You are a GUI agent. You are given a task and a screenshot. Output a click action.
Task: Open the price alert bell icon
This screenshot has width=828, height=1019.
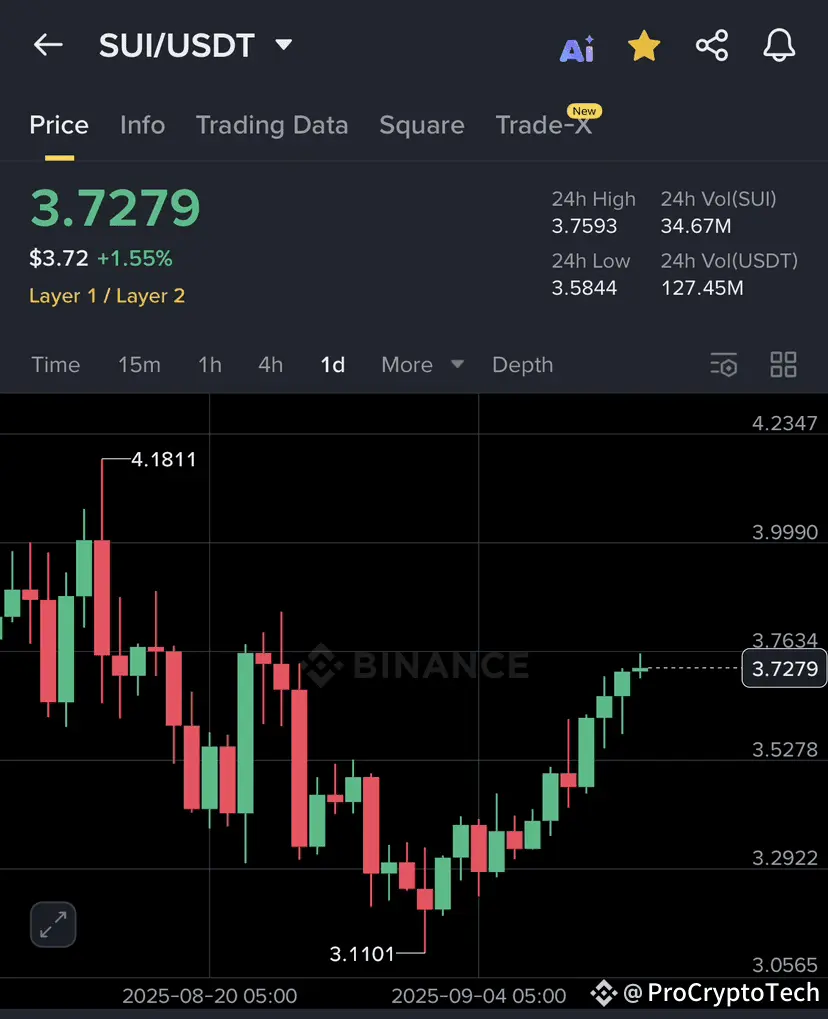click(779, 45)
